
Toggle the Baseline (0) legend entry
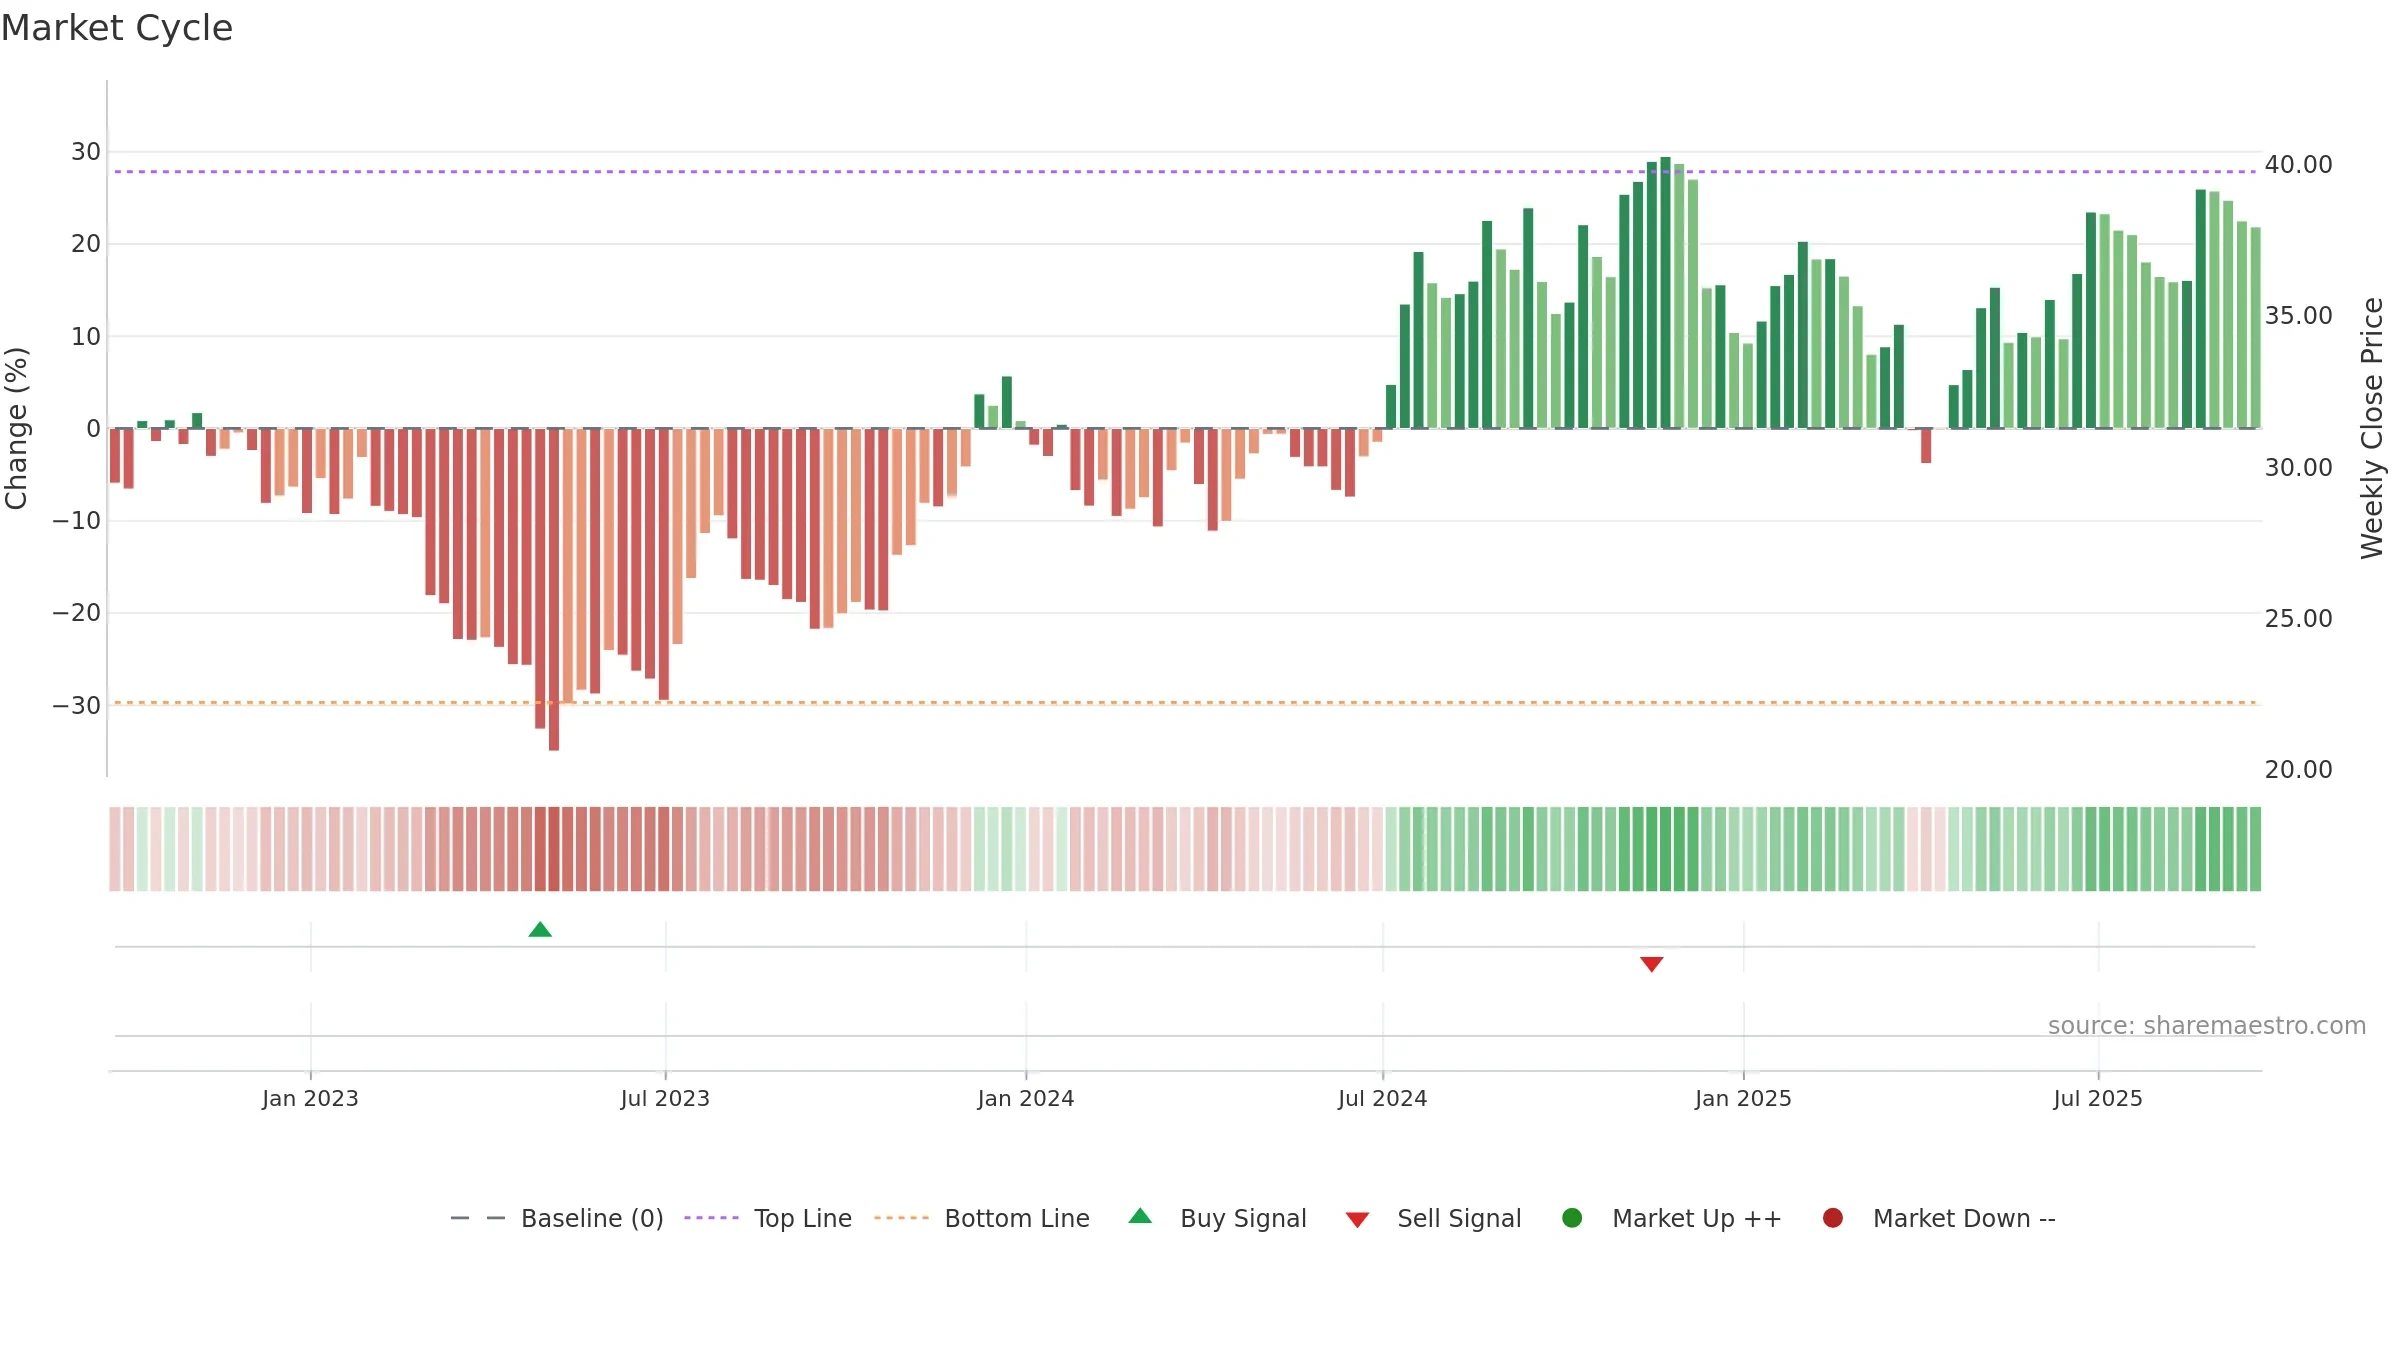(x=557, y=1218)
